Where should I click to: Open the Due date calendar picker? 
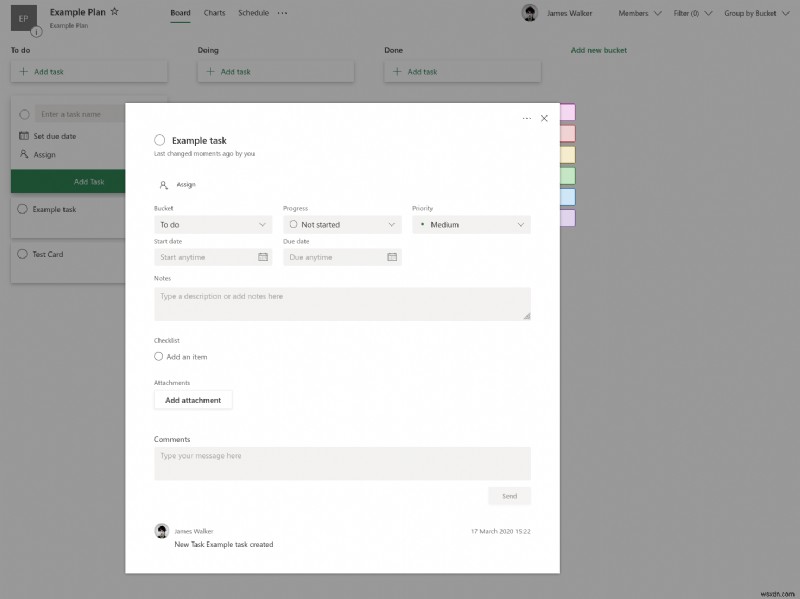coord(389,257)
